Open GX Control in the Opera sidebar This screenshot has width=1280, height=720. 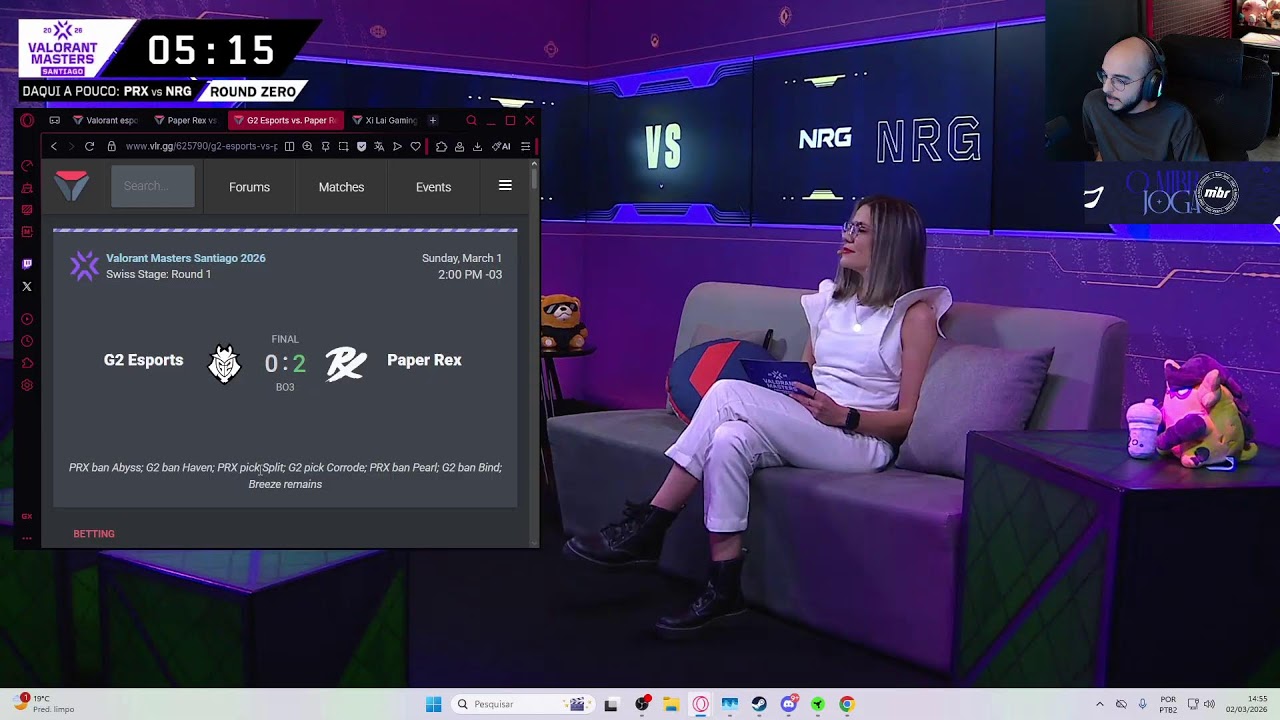(x=27, y=166)
